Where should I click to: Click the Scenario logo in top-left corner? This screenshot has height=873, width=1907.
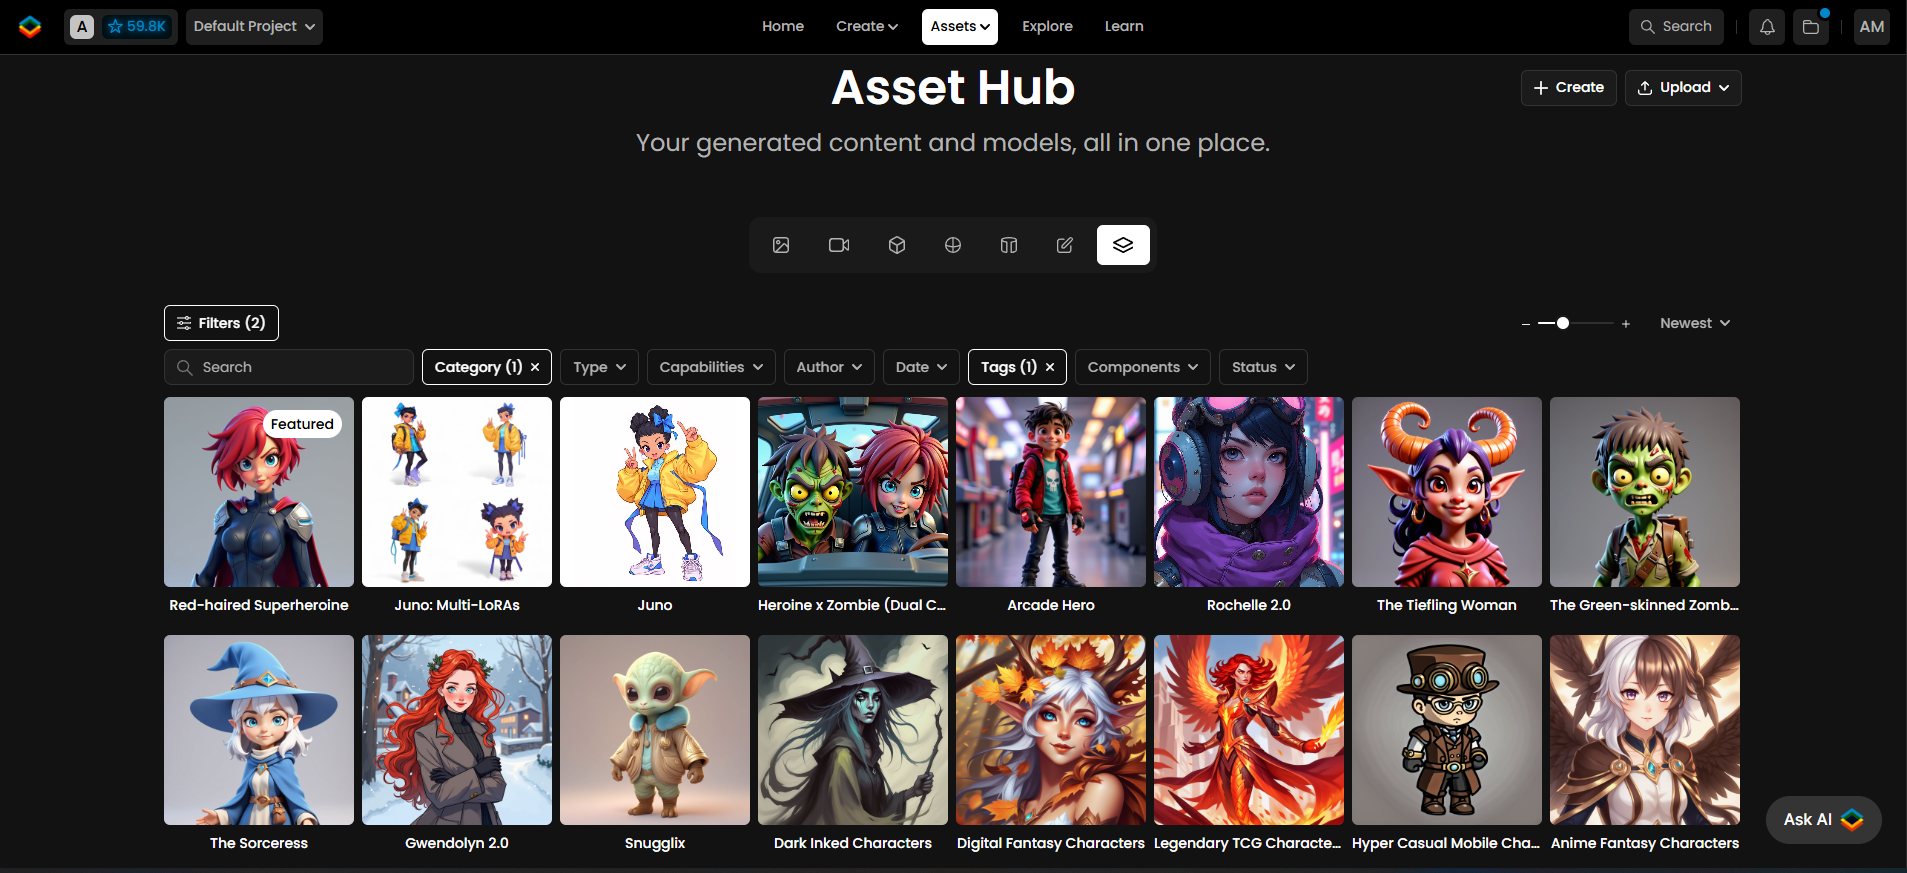[30, 27]
